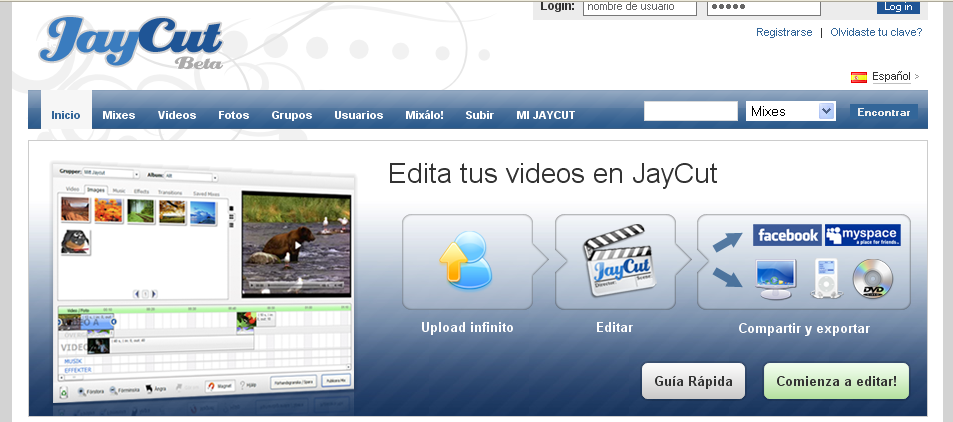953x422 pixels.
Task: Click the computer monitor export icon
Action: pos(776,278)
